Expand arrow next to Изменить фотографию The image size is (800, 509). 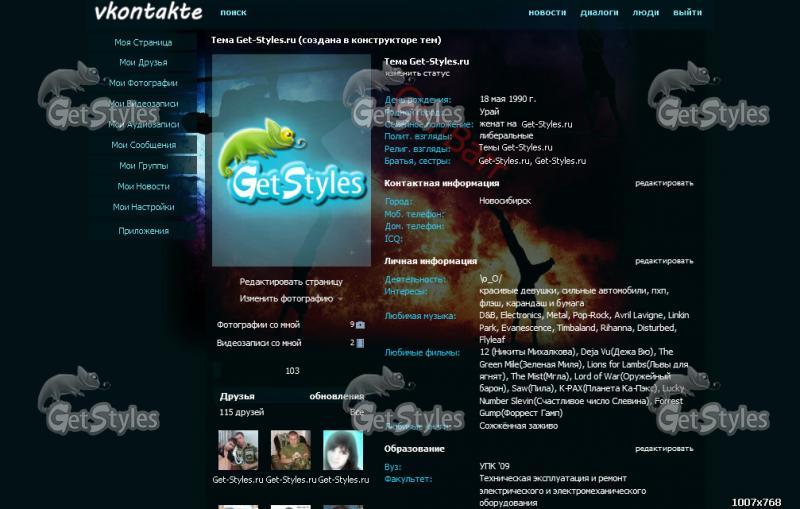[x=340, y=299]
